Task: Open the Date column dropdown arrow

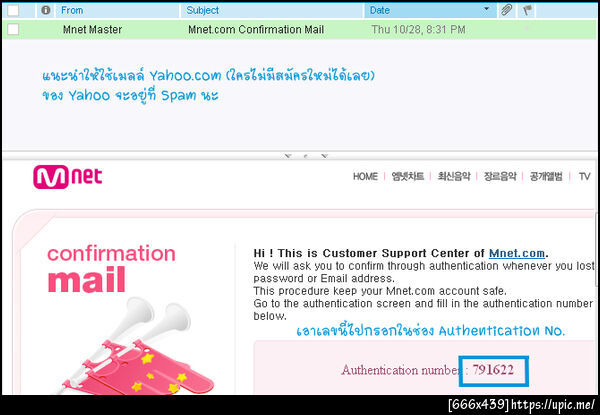Action: tap(486, 9)
